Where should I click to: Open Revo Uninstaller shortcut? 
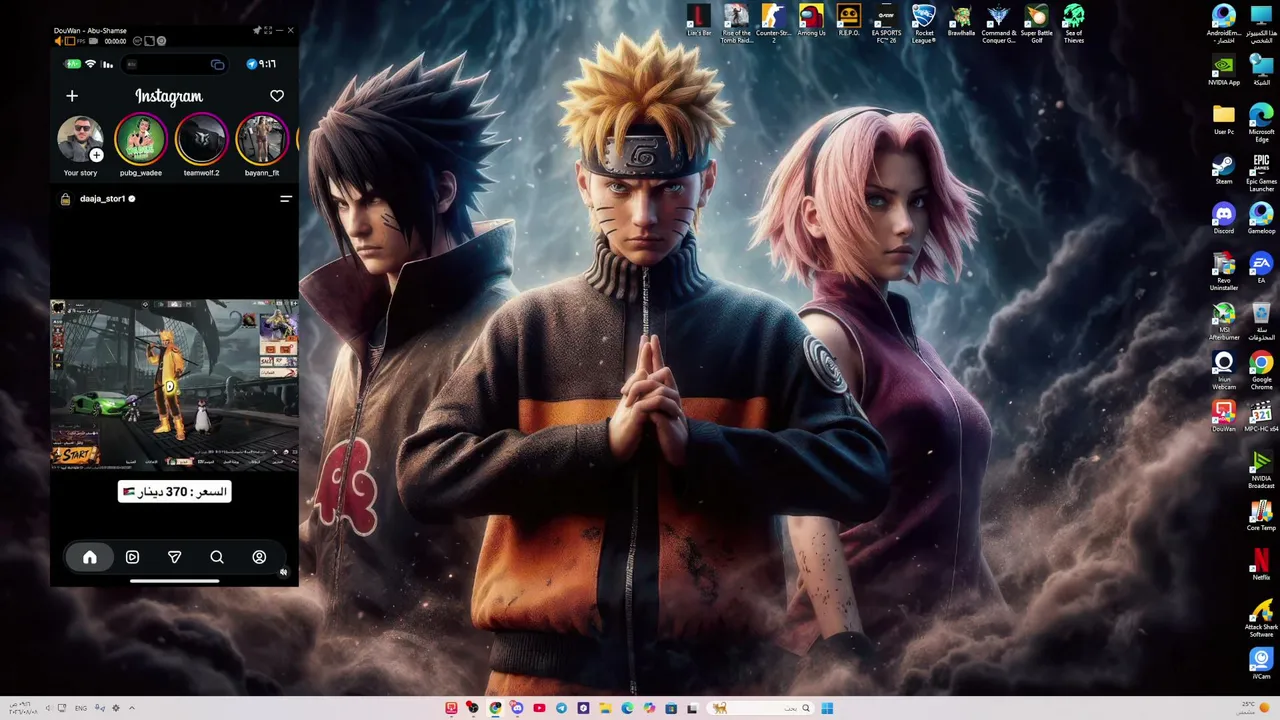(x=1224, y=271)
